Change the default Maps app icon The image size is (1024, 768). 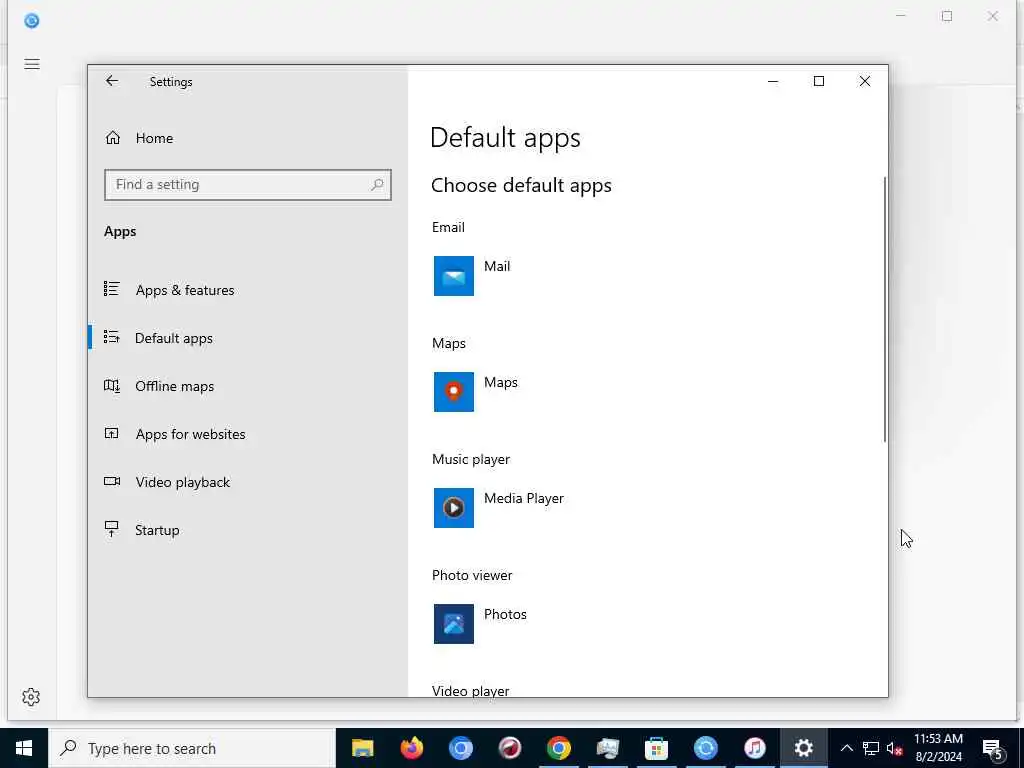click(x=454, y=392)
